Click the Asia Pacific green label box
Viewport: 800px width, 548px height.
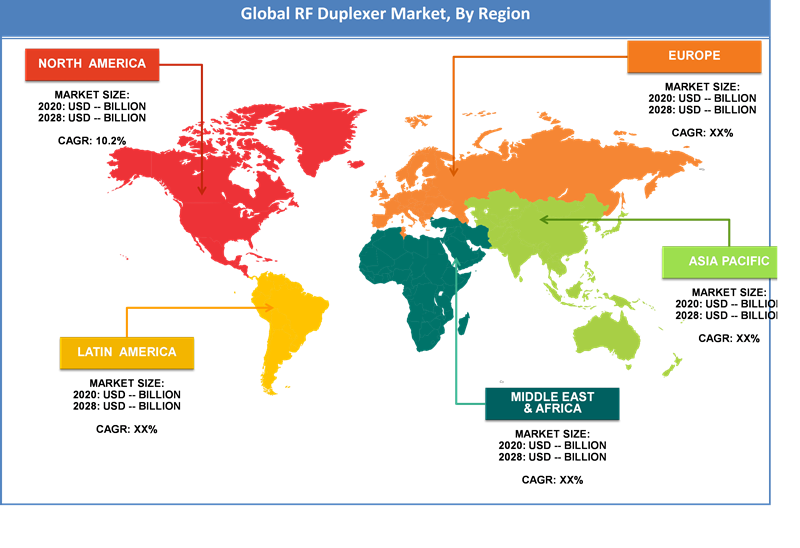coord(719,262)
